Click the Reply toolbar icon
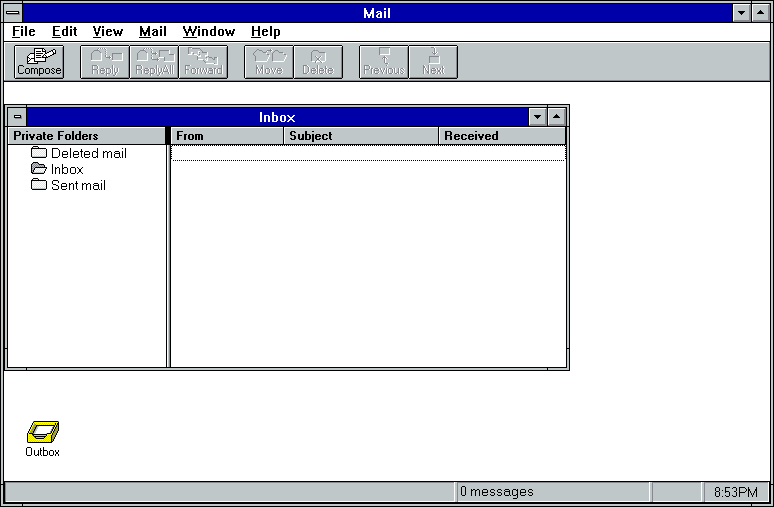Image resolution: width=774 pixels, height=507 pixels. [105, 62]
